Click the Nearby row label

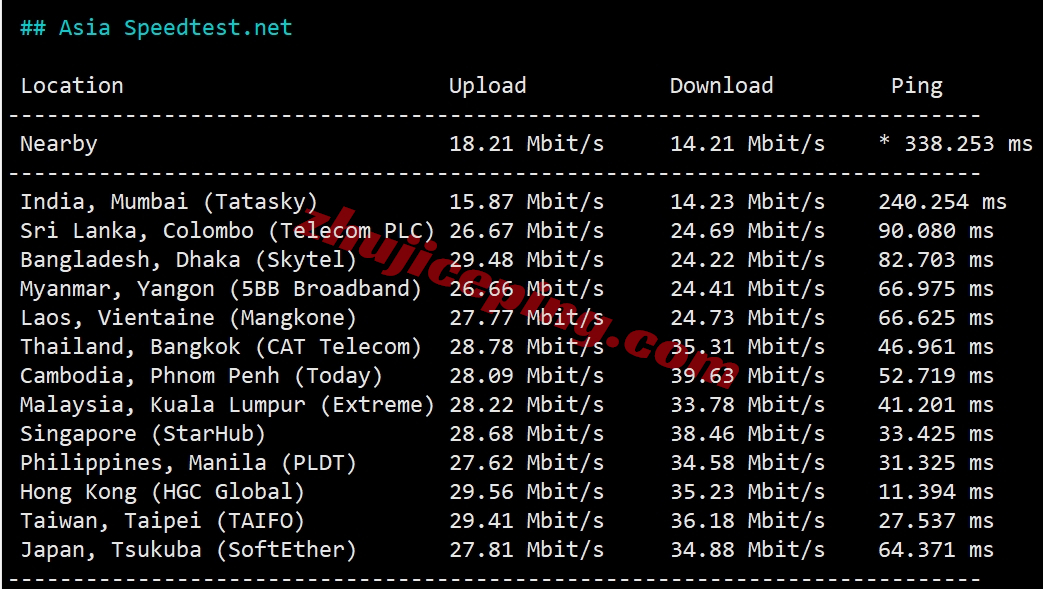coord(59,144)
